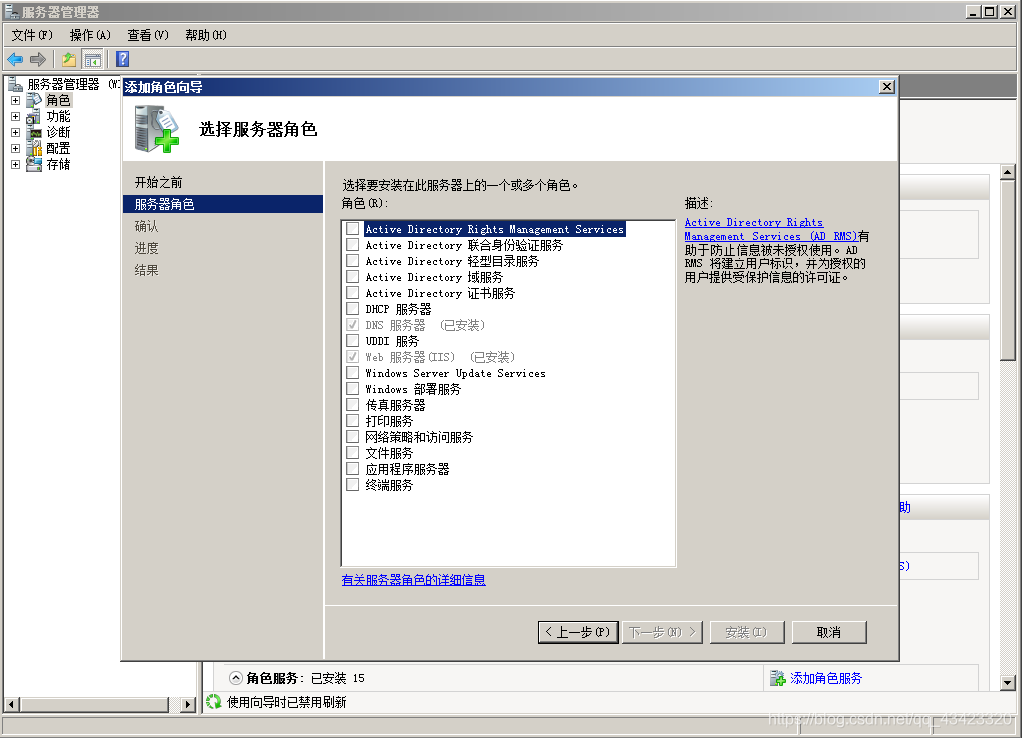Image resolution: width=1022 pixels, height=738 pixels.
Task: Select 应用程序服务器 checkbox
Action: tap(353, 468)
